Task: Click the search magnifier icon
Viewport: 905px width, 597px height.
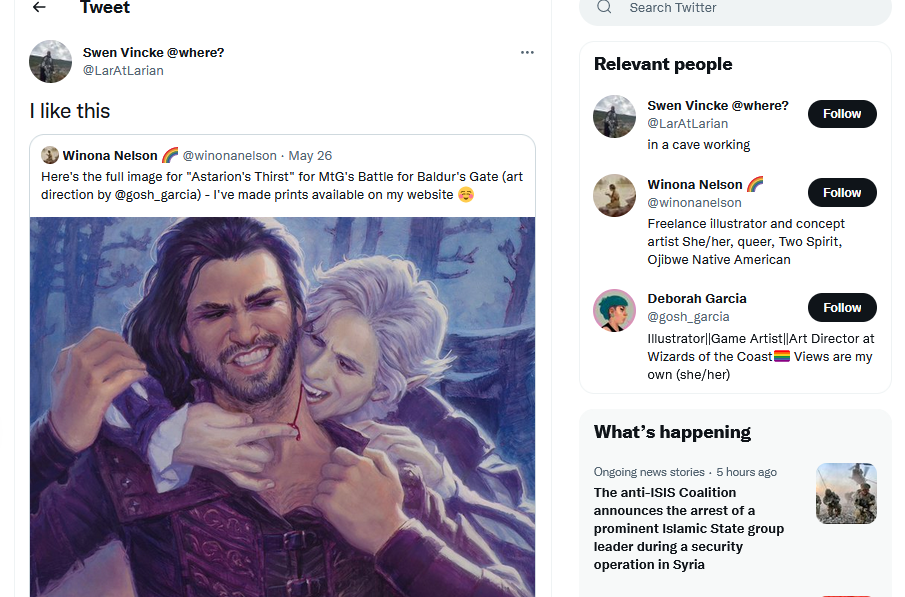Action: pos(604,8)
